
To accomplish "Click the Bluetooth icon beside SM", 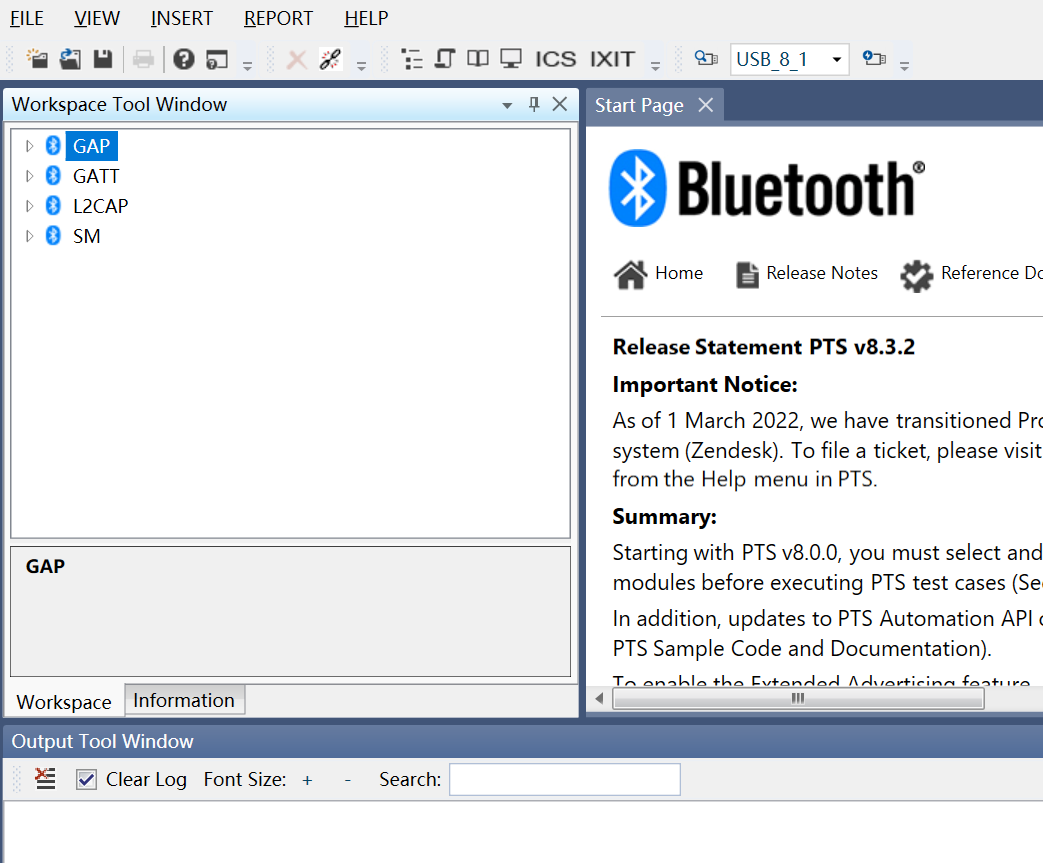I will coord(53,236).
